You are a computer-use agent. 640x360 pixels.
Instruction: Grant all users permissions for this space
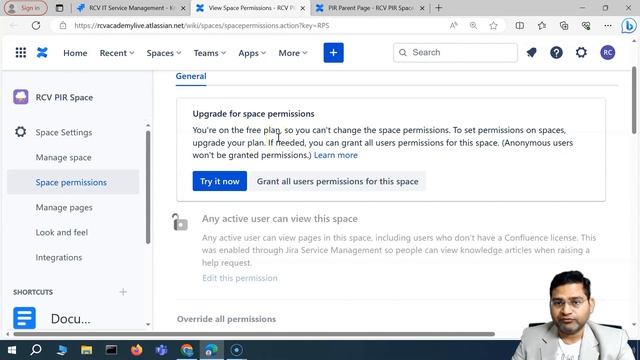338,181
